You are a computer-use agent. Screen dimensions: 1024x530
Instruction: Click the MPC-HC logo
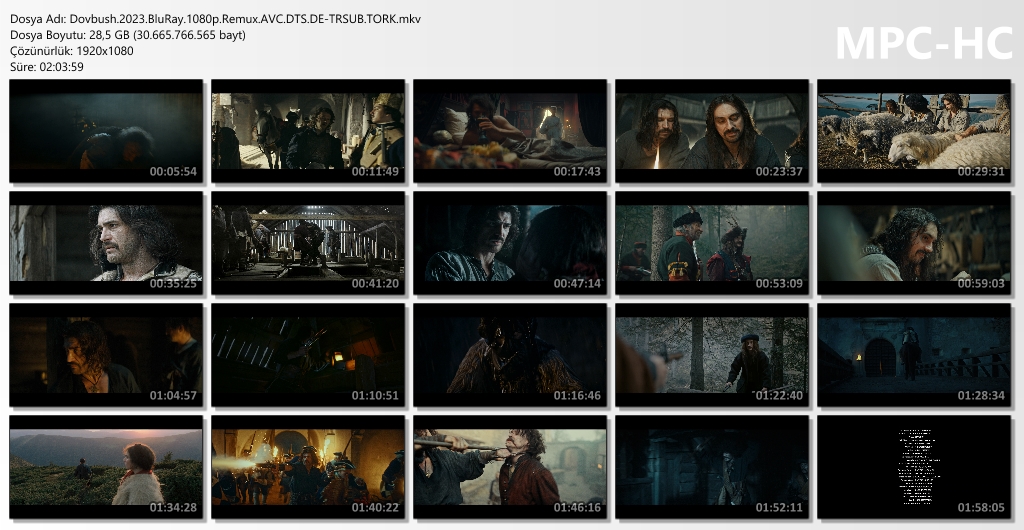(922, 43)
